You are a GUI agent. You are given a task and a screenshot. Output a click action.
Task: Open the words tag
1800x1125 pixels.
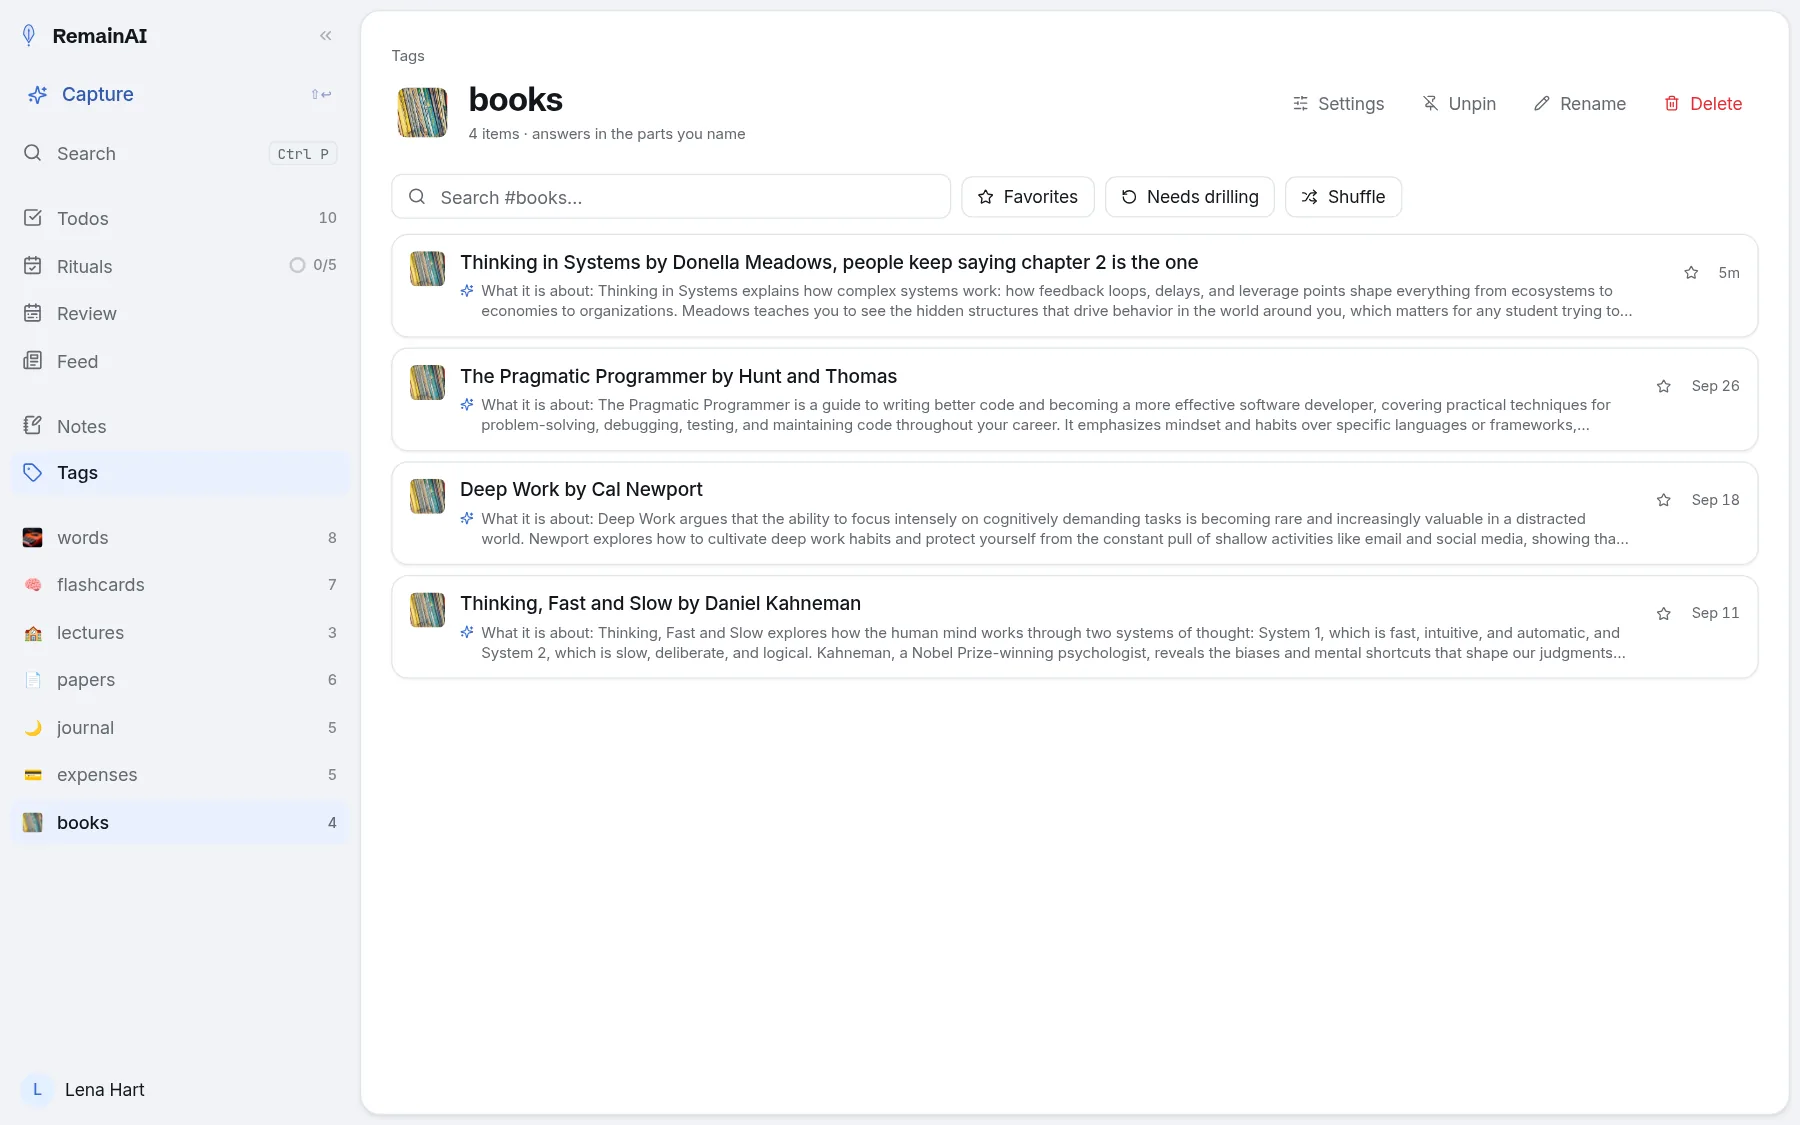coord(180,538)
